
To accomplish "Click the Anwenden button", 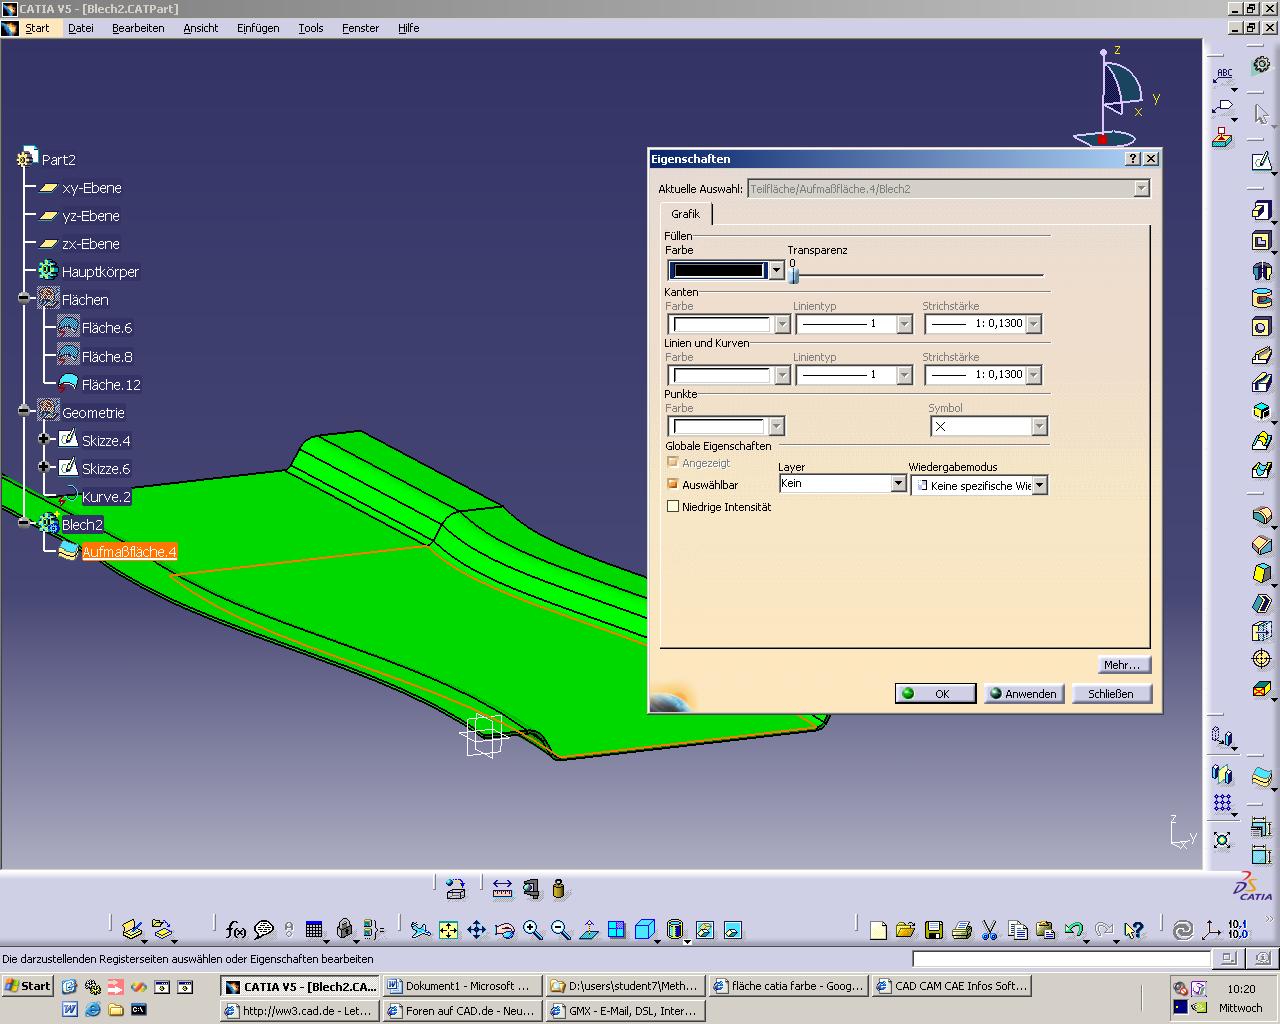I will 1024,693.
